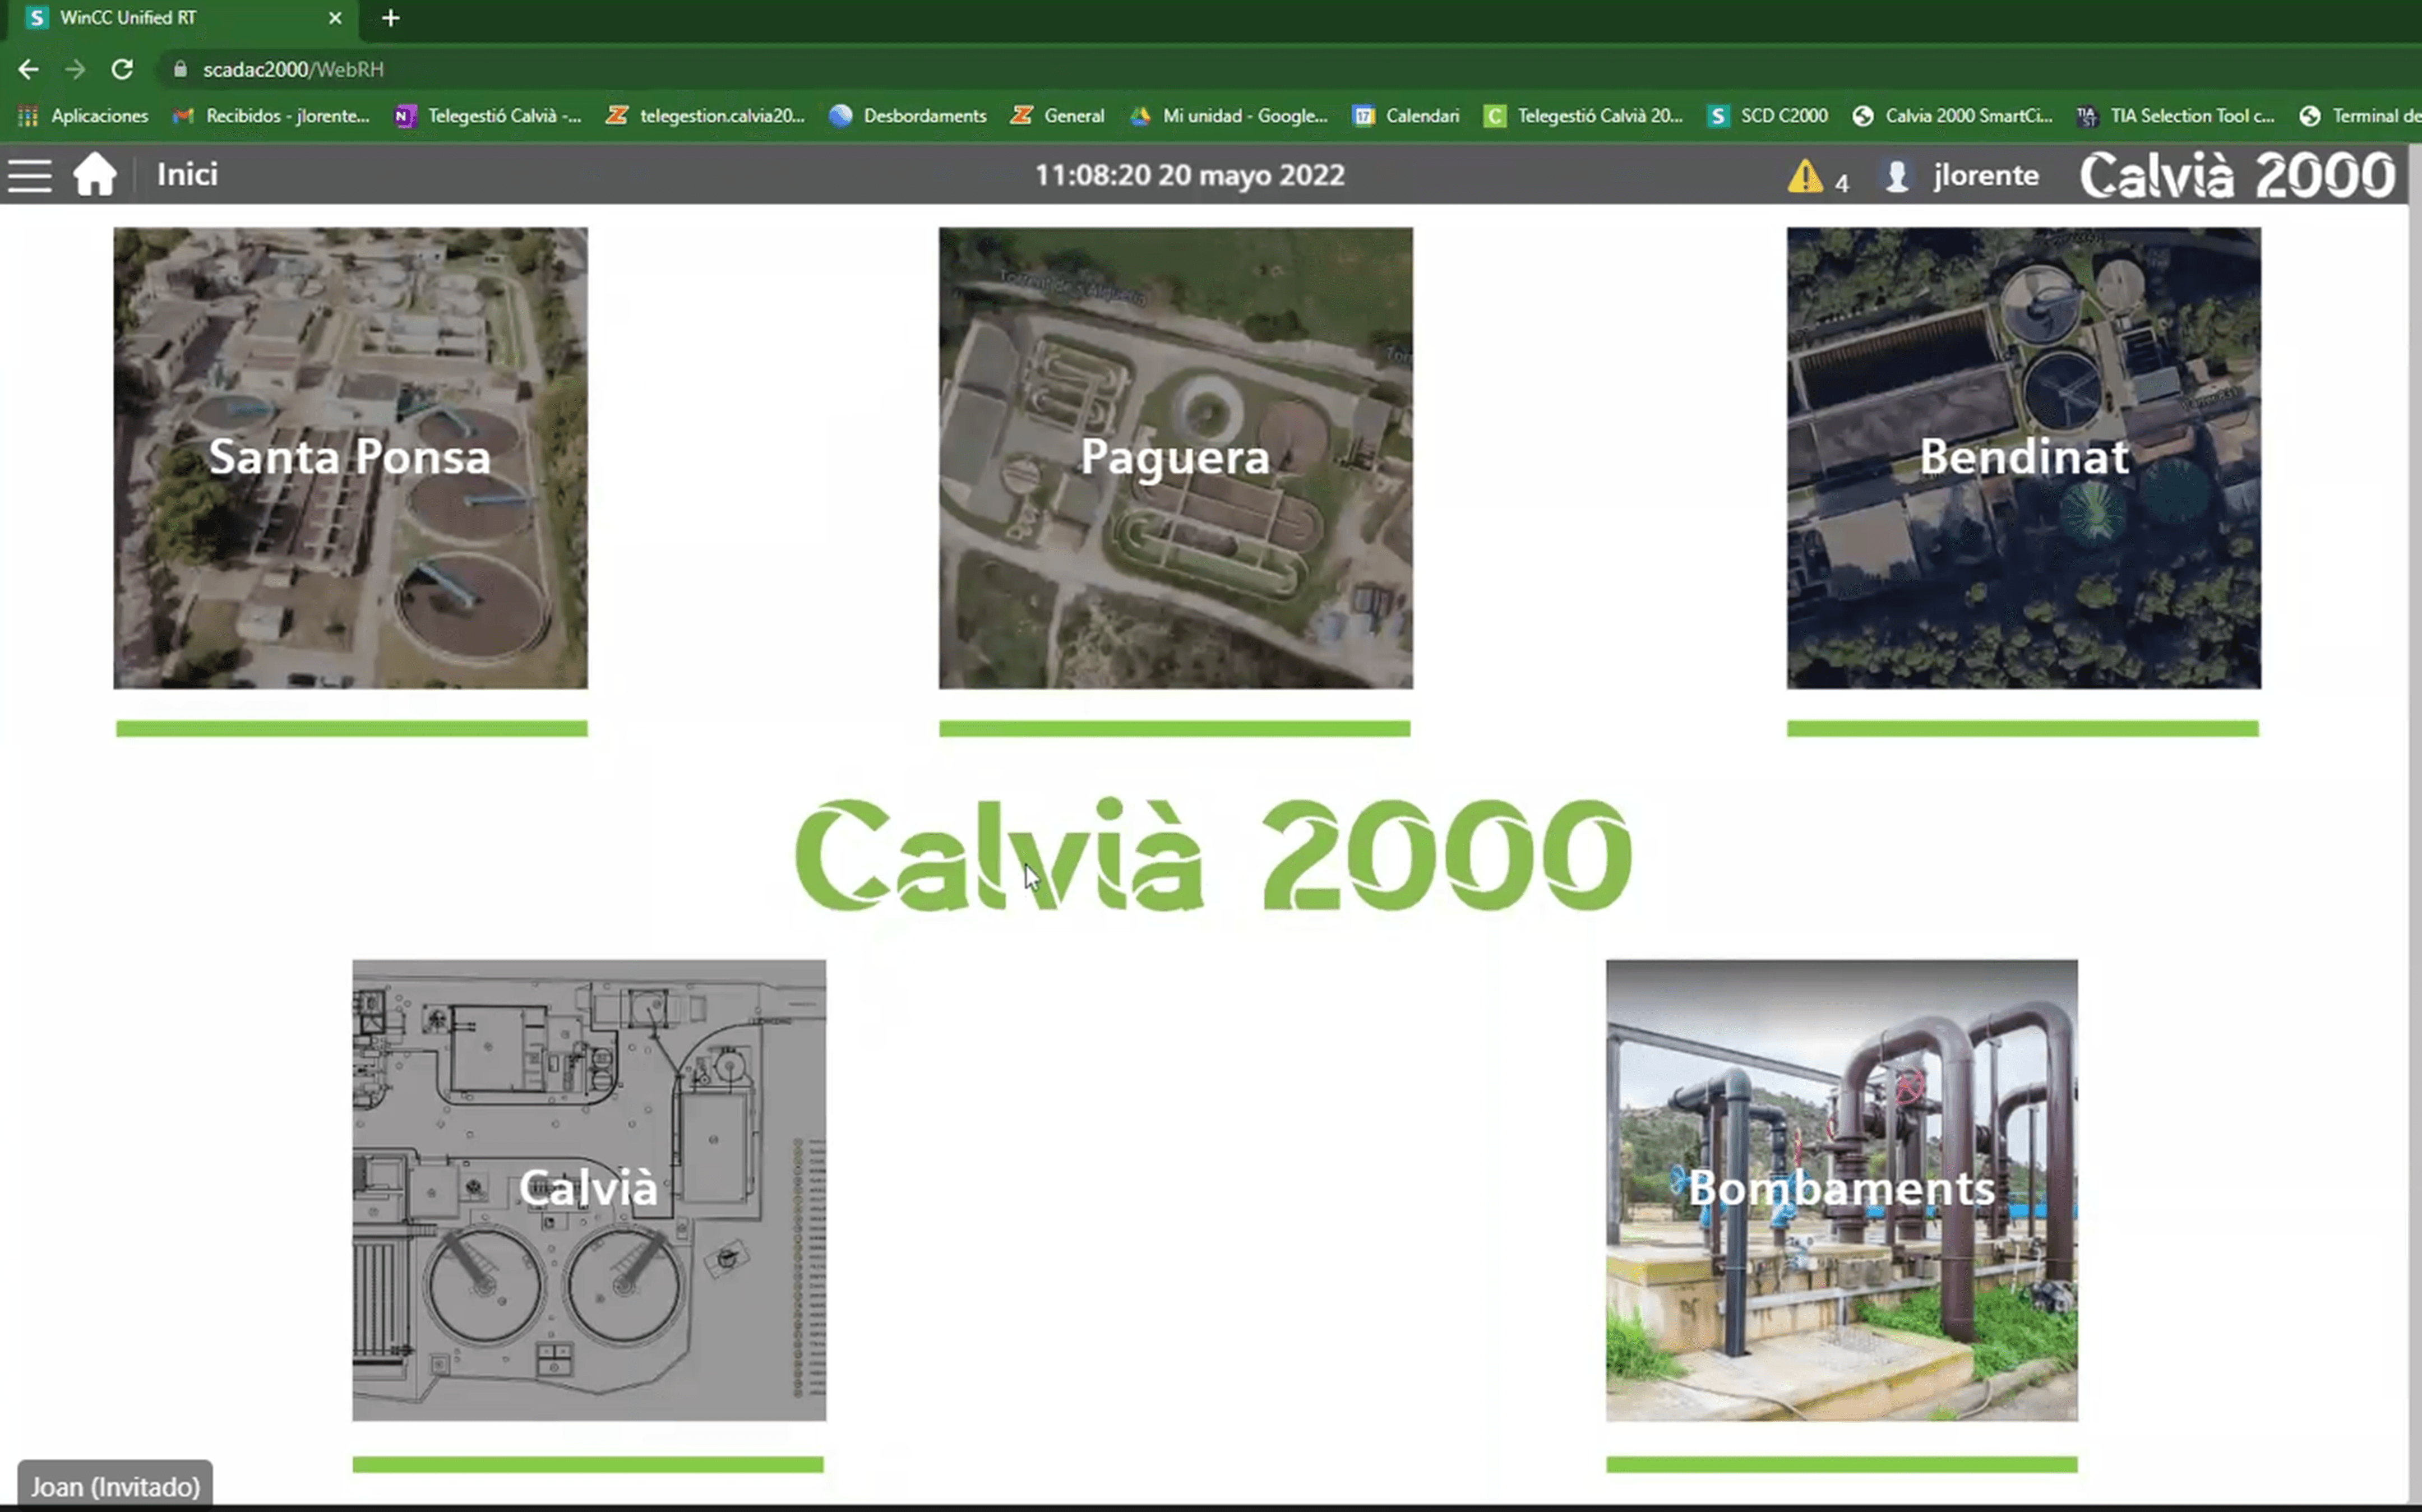Reload the page with the refresh icon
Image resolution: width=2422 pixels, height=1512 pixels.
pos(122,69)
